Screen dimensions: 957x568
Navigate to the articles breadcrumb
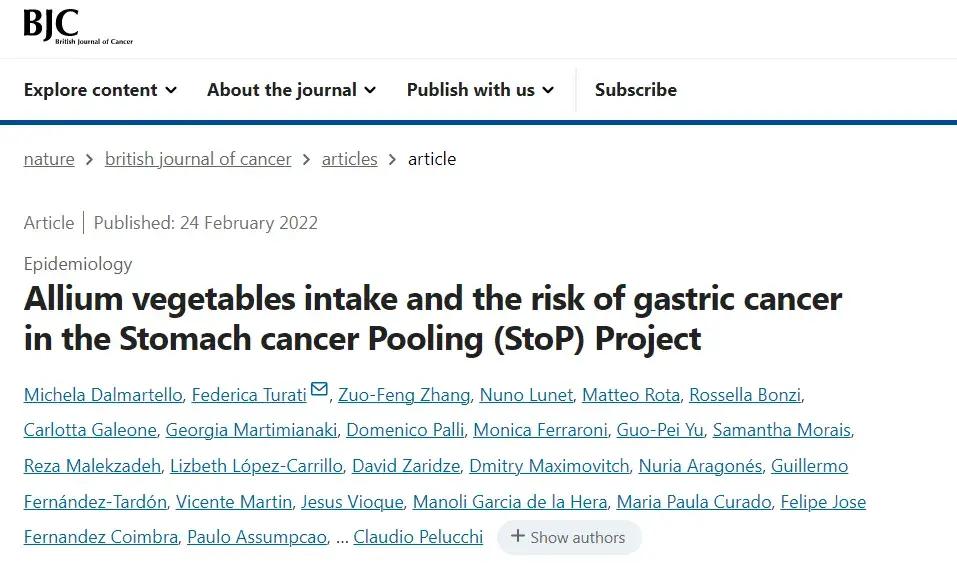[349, 159]
